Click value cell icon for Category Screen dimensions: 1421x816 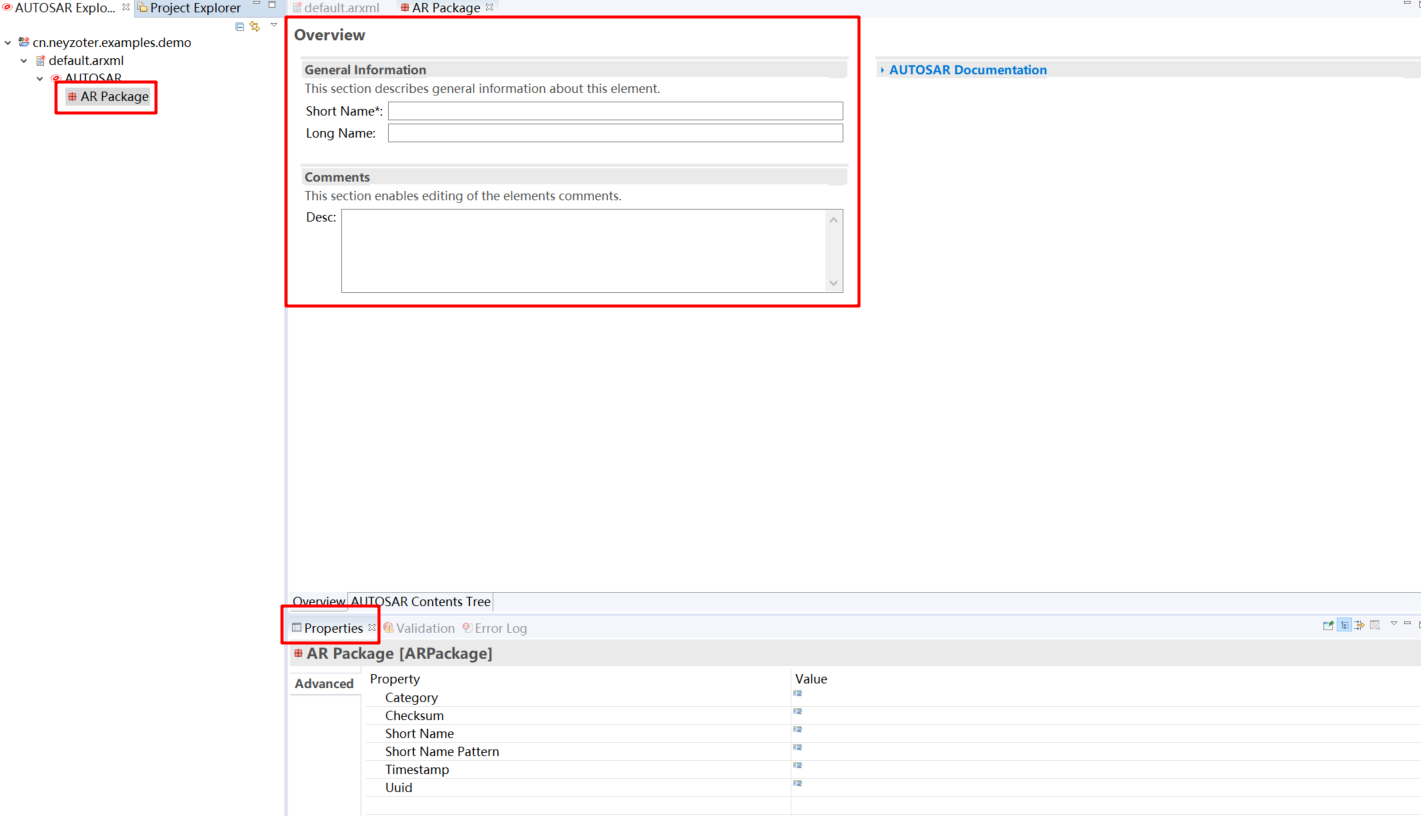[797, 693]
